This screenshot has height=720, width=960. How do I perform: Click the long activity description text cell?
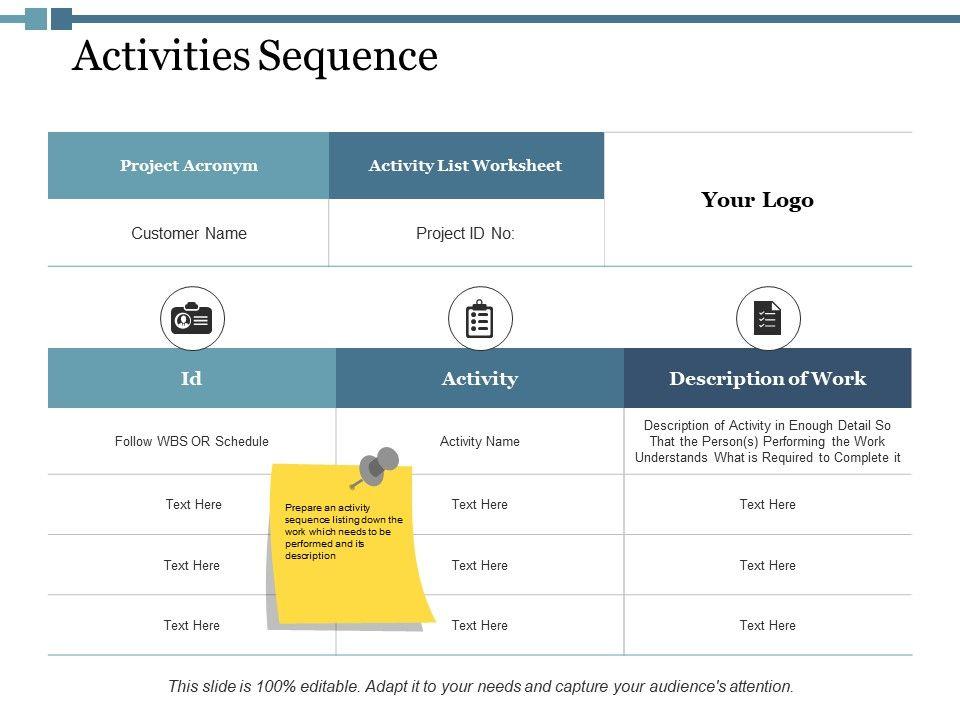pyautogui.click(x=768, y=441)
